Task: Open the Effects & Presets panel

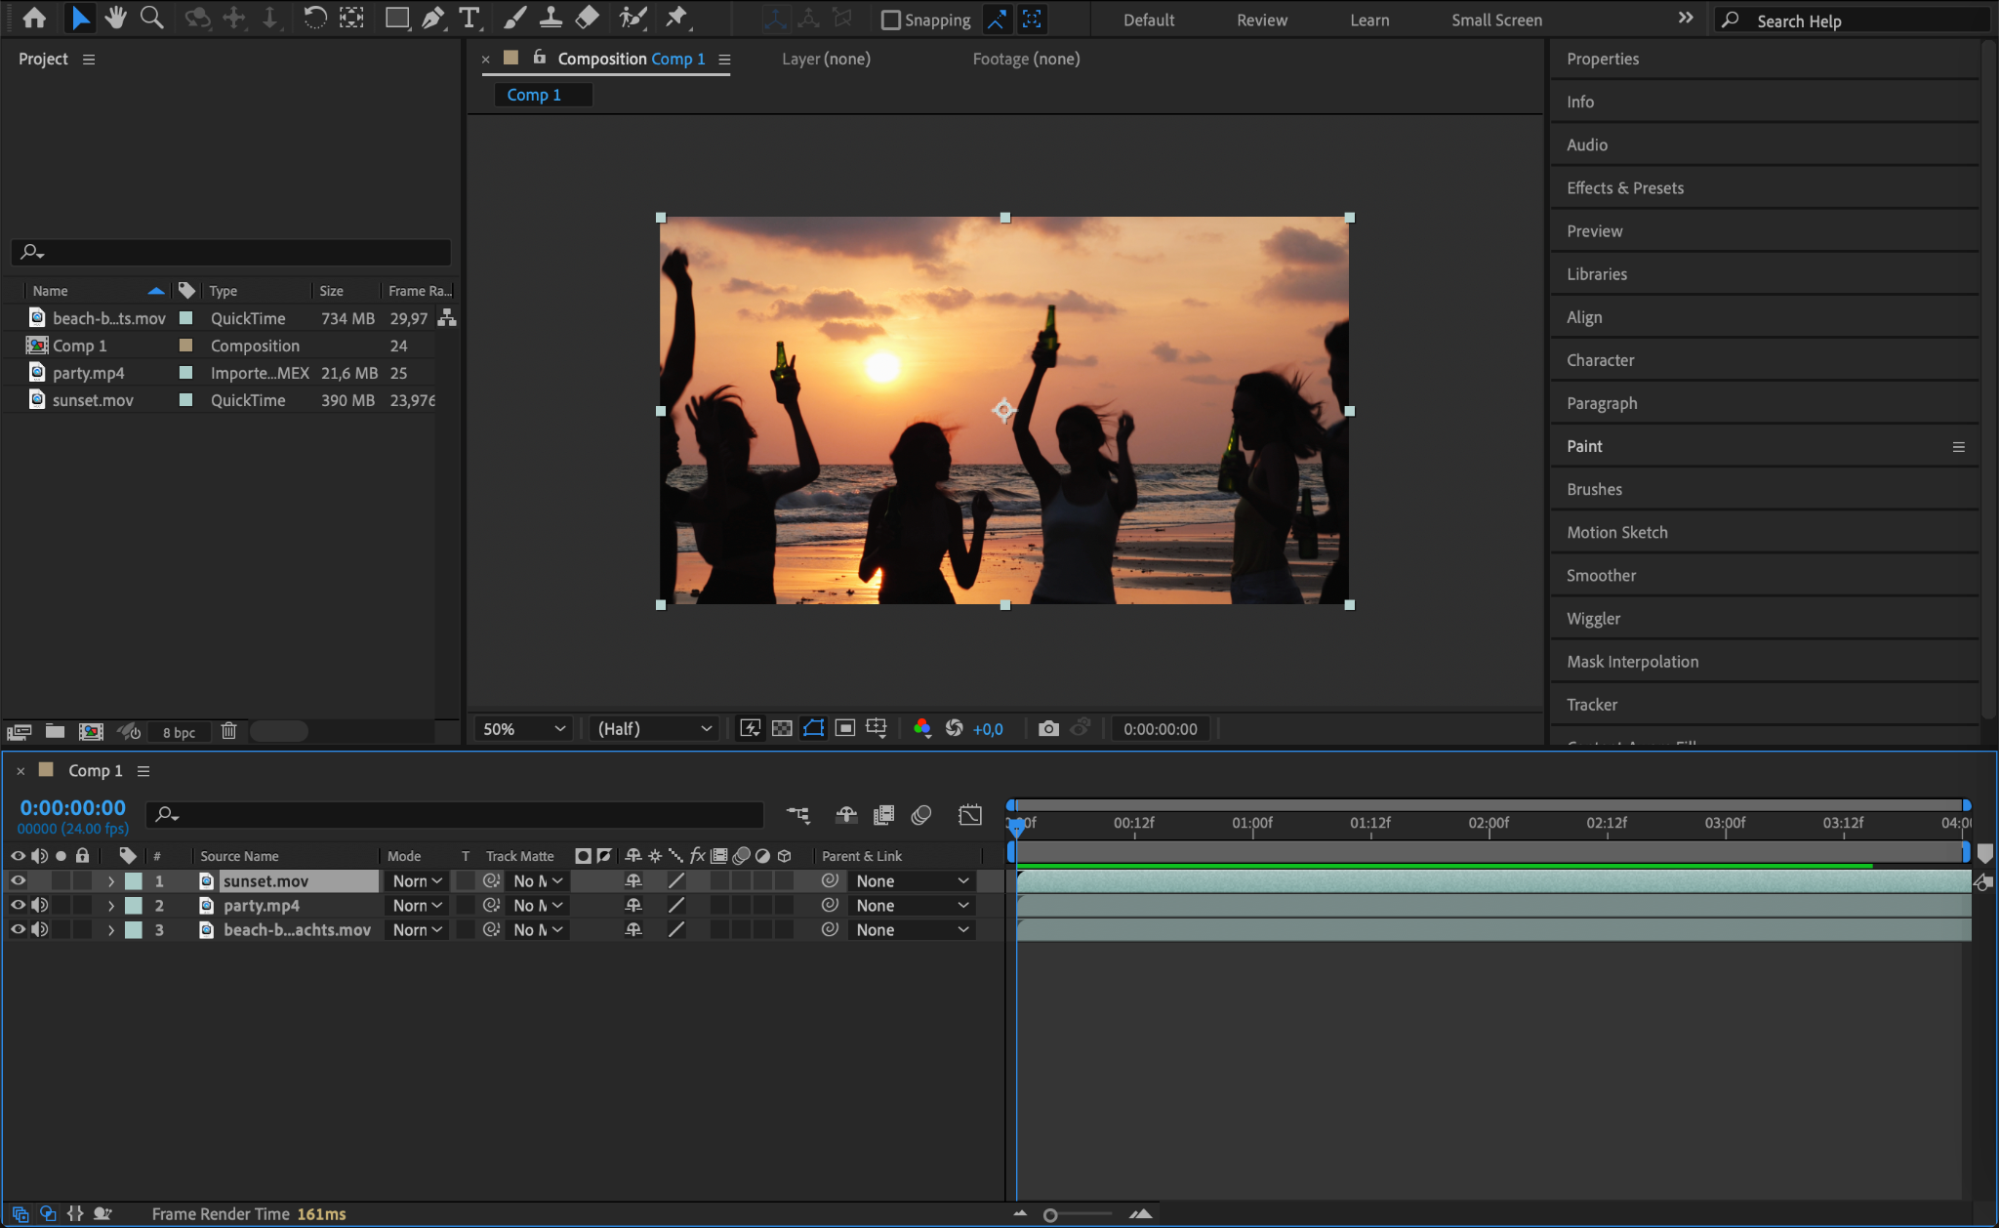Action: coord(1625,188)
